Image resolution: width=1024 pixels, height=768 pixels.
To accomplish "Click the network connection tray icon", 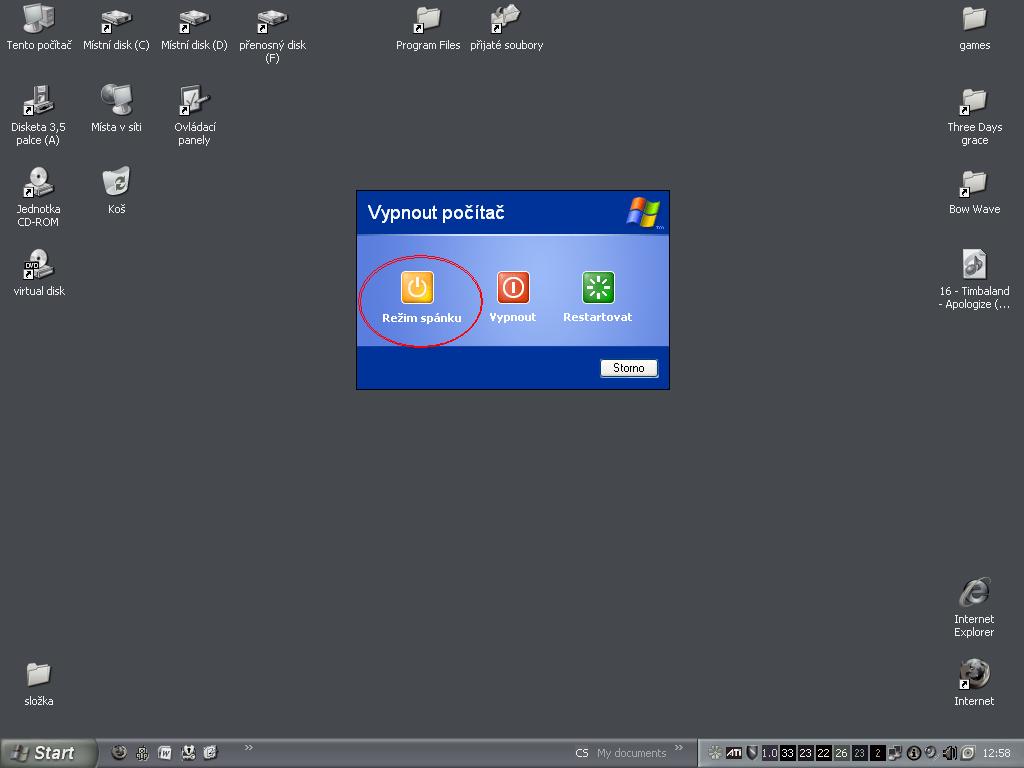I will click(x=895, y=753).
